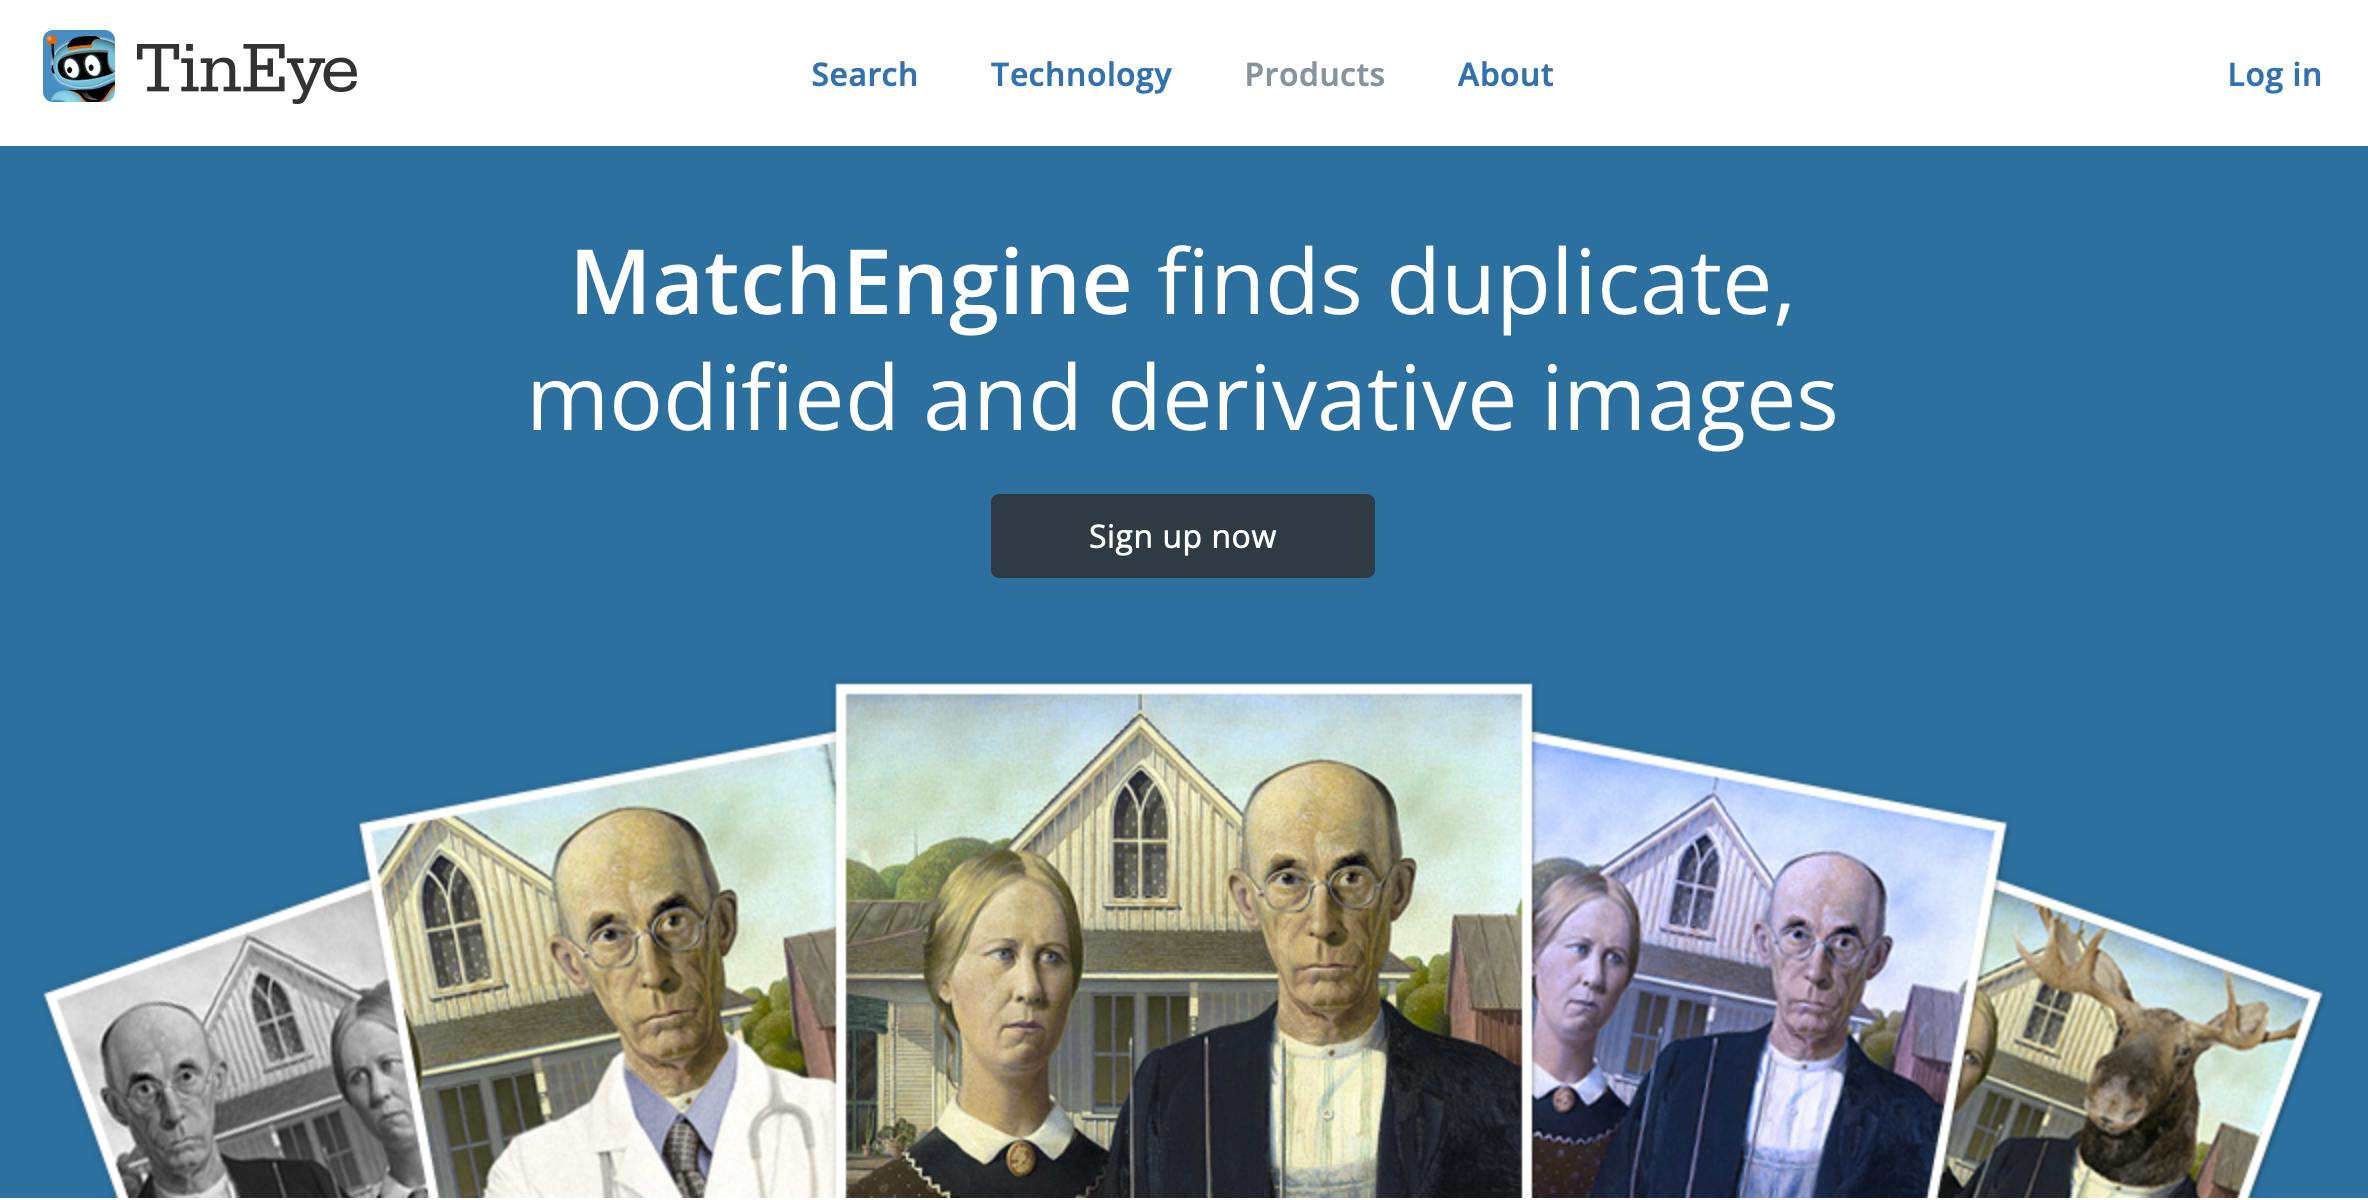Click the woman's brooch in center painting
Screen dimensions: 2368x1200
coord(1019,1158)
